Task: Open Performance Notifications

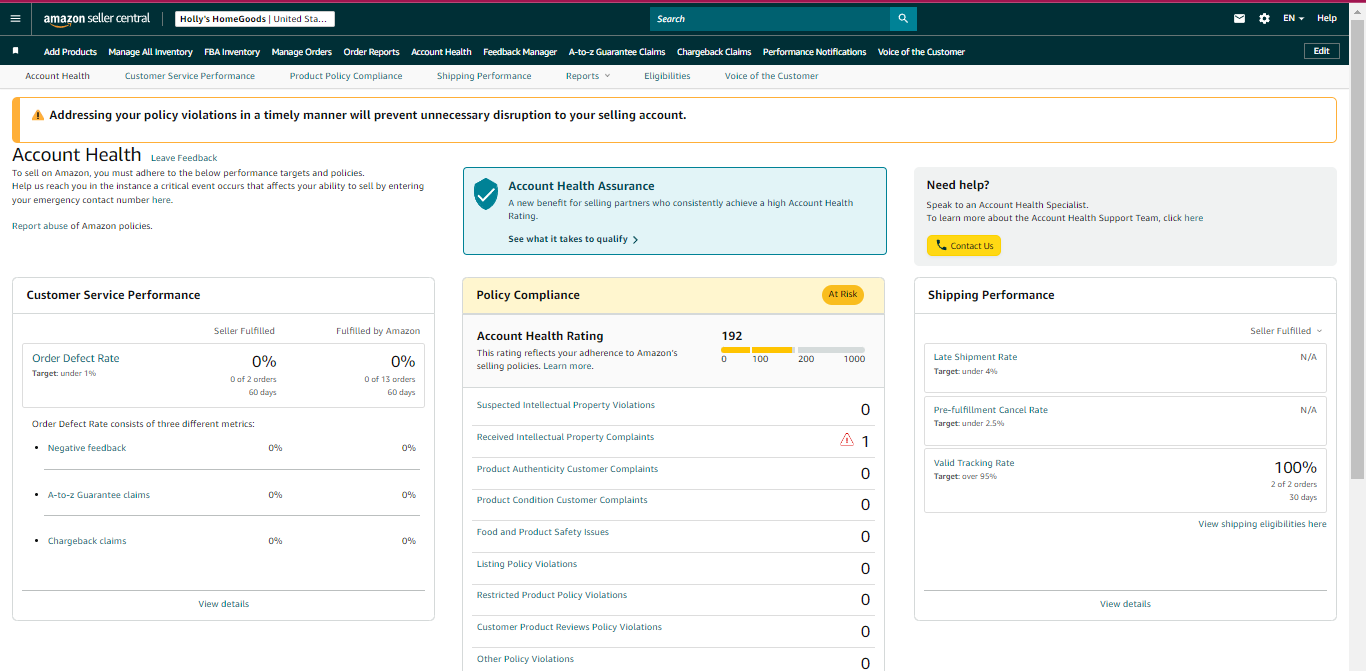Action: [x=814, y=52]
